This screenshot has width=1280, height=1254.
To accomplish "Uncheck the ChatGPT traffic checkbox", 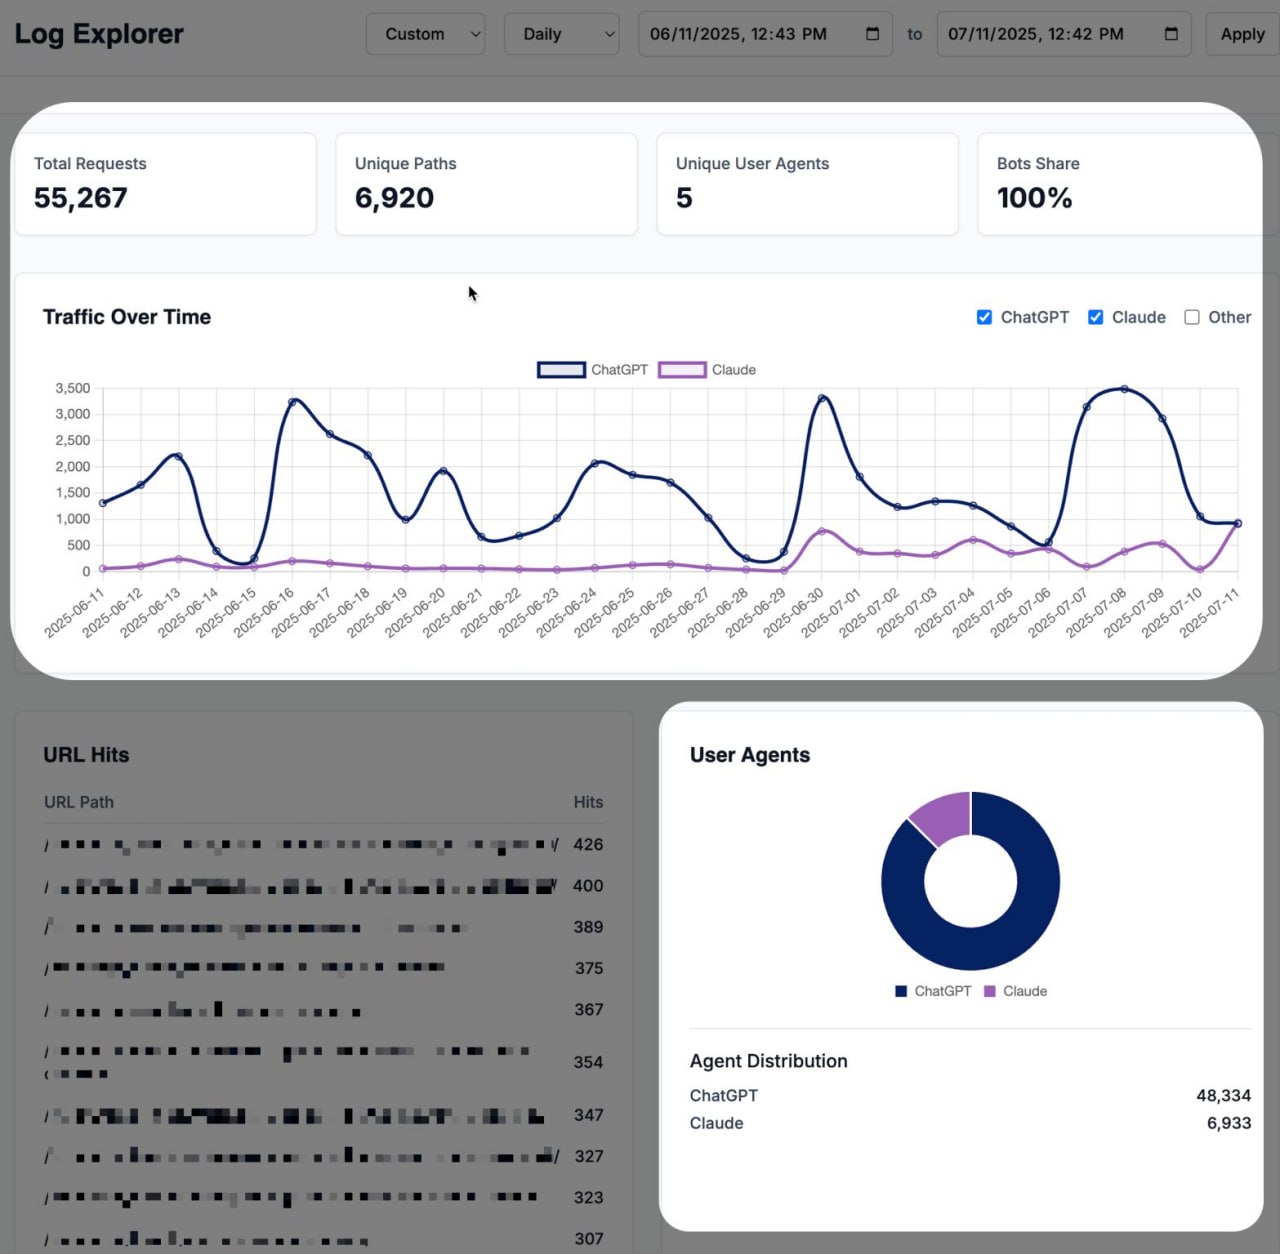I will click(x=984, y=317).
